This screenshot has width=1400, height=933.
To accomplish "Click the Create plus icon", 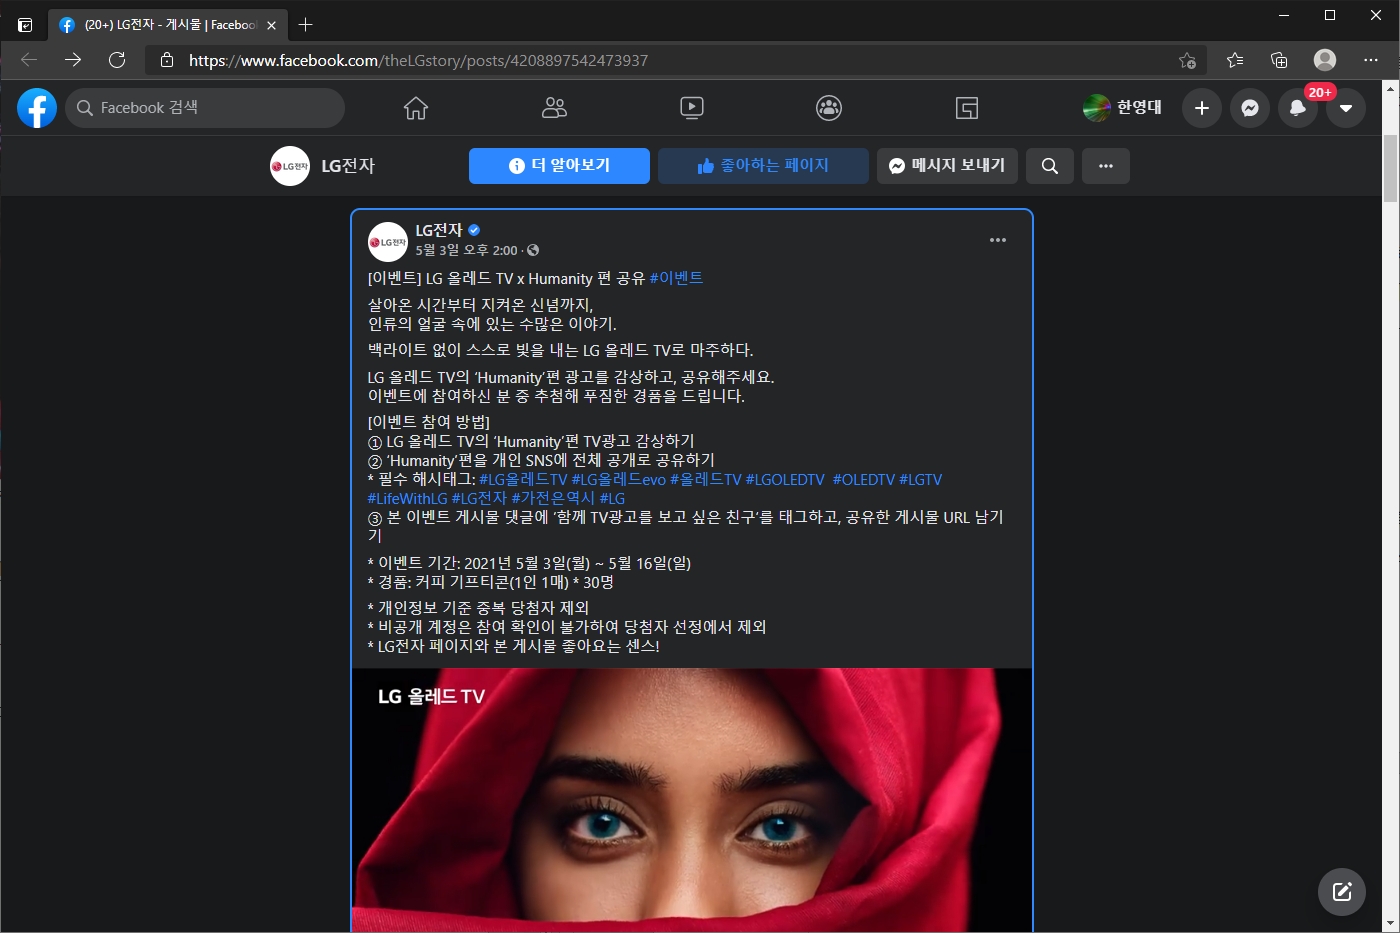I will (x=1202, y=108).
